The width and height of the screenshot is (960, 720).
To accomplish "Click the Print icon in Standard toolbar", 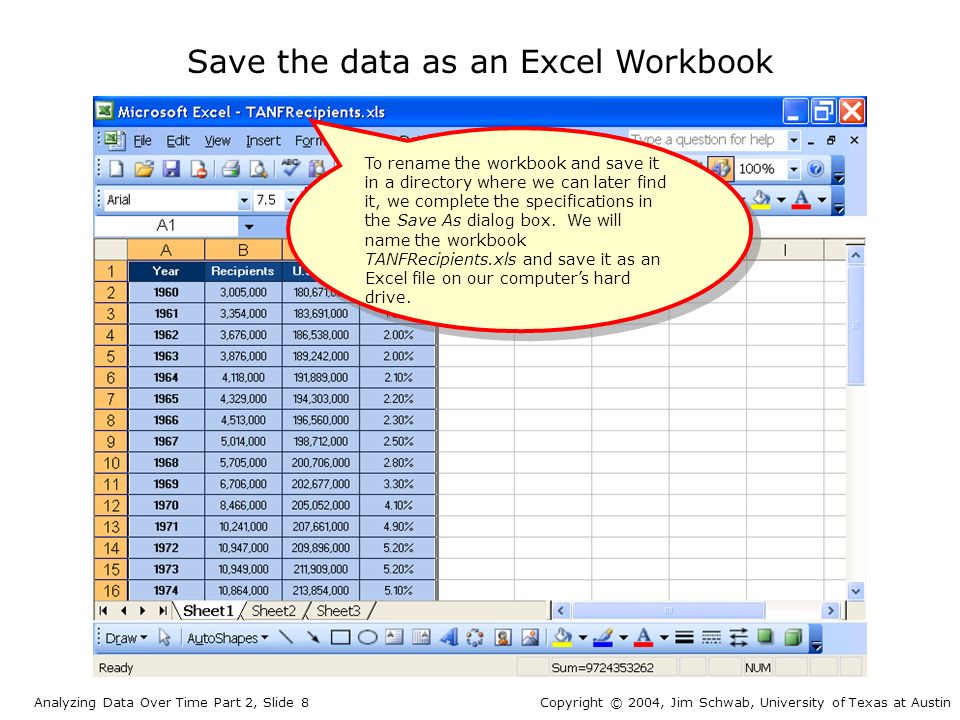I will coord(231,169).
